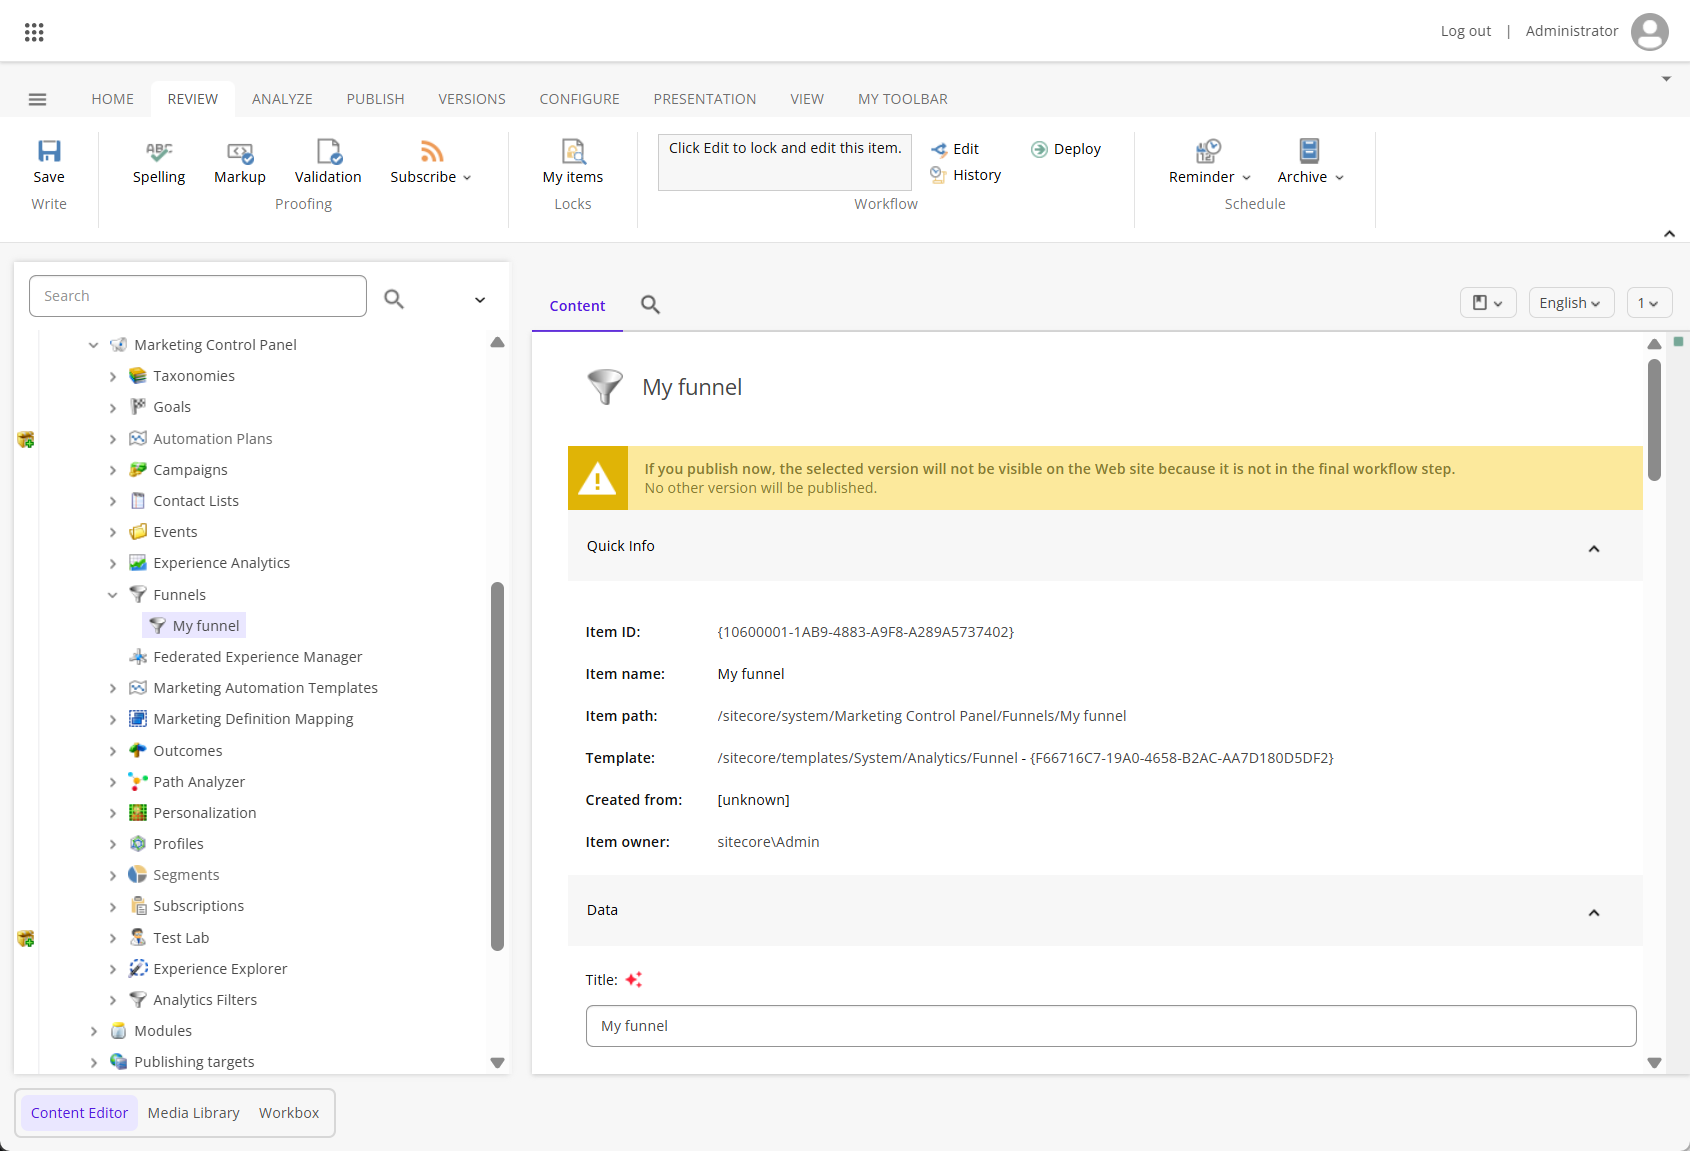Switch to the VERSIONS ribbon tab
Viewport: 1690px width, 1151px height.
coord(472,99)
